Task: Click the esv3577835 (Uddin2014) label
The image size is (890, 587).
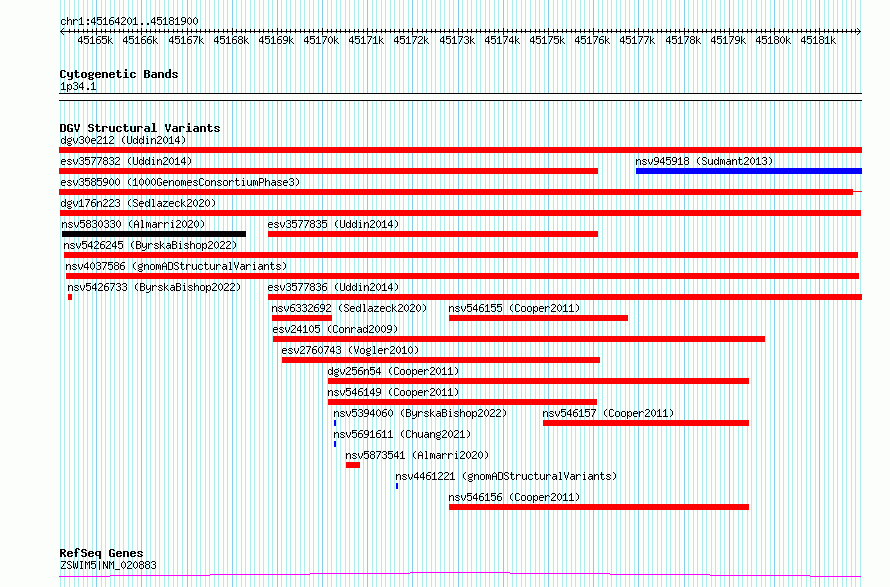Action: [333, 224]
